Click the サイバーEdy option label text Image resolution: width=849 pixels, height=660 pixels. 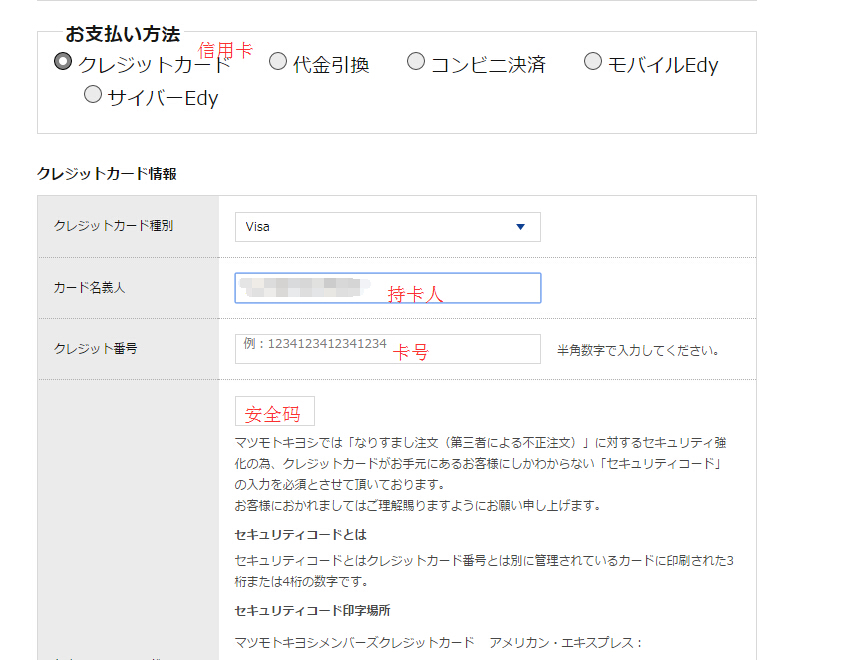pyautogui.click(x=163, y=98)
